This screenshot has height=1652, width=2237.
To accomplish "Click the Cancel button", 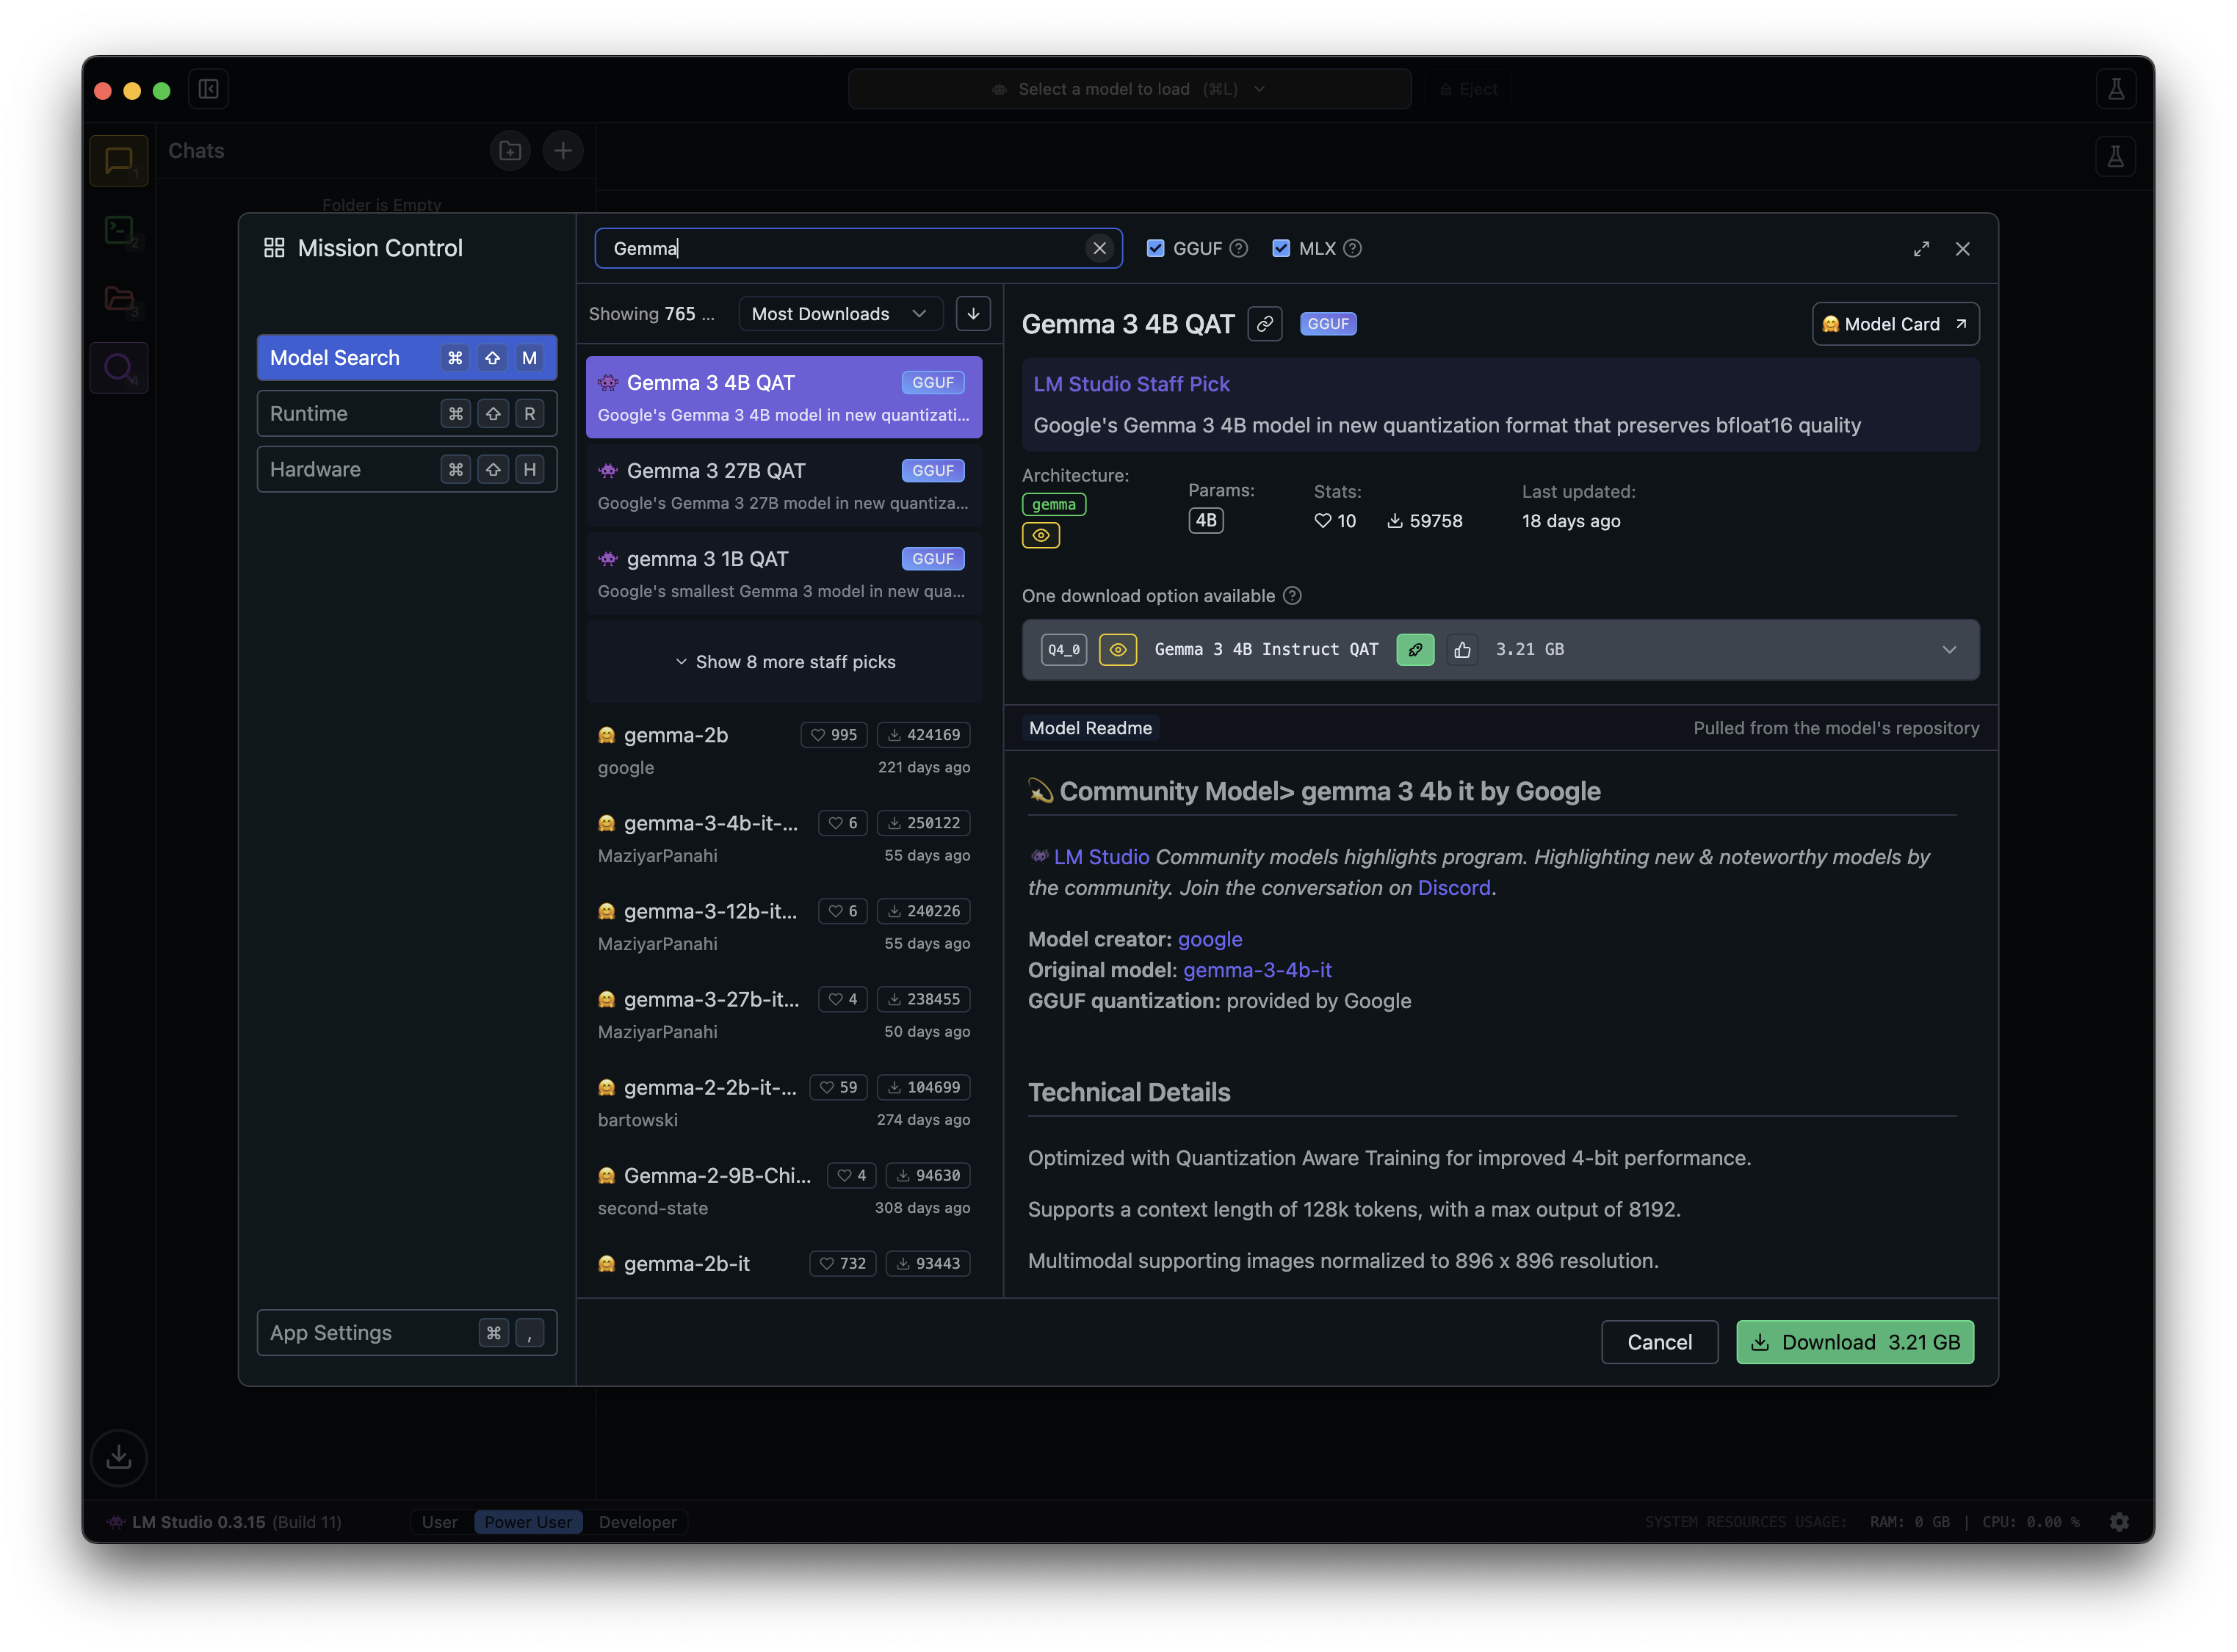I will click(1660, 1342).
